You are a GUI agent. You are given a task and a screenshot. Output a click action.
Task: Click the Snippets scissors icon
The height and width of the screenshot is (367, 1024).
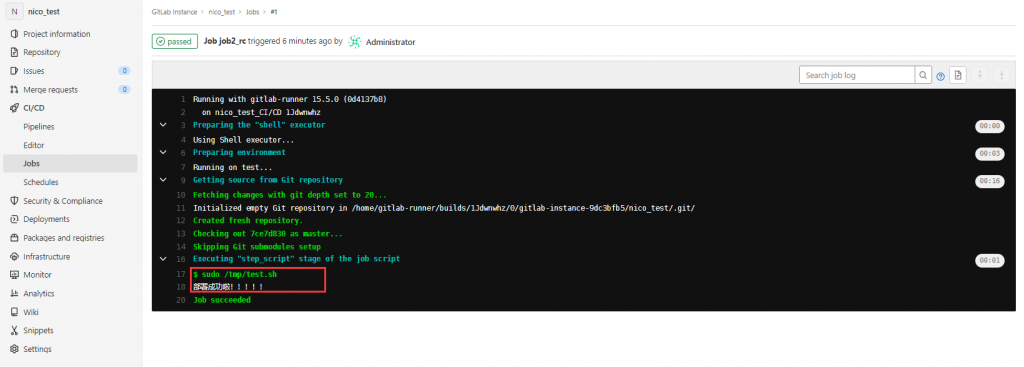point(14,330)
